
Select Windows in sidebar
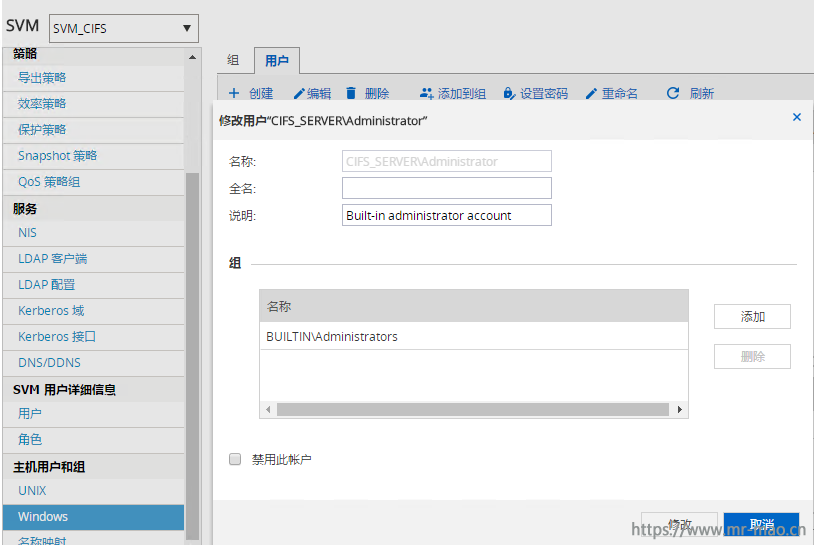click(x=93, y=516)
